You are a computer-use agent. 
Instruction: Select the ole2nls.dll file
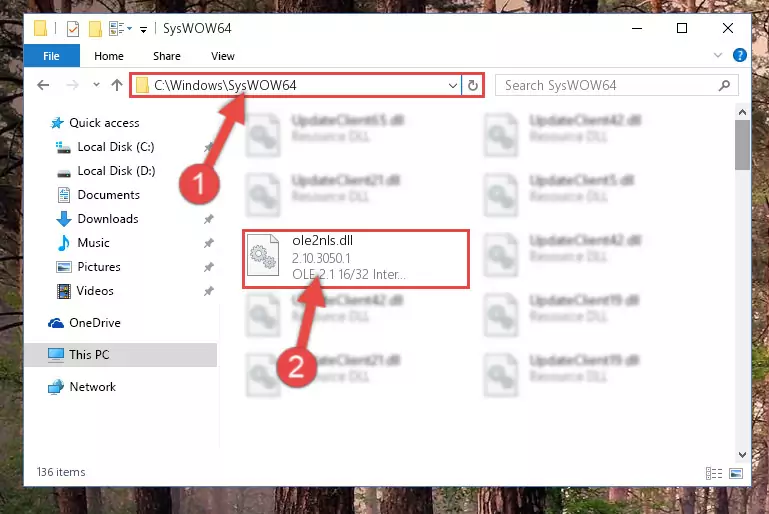[x=356, y=258]
